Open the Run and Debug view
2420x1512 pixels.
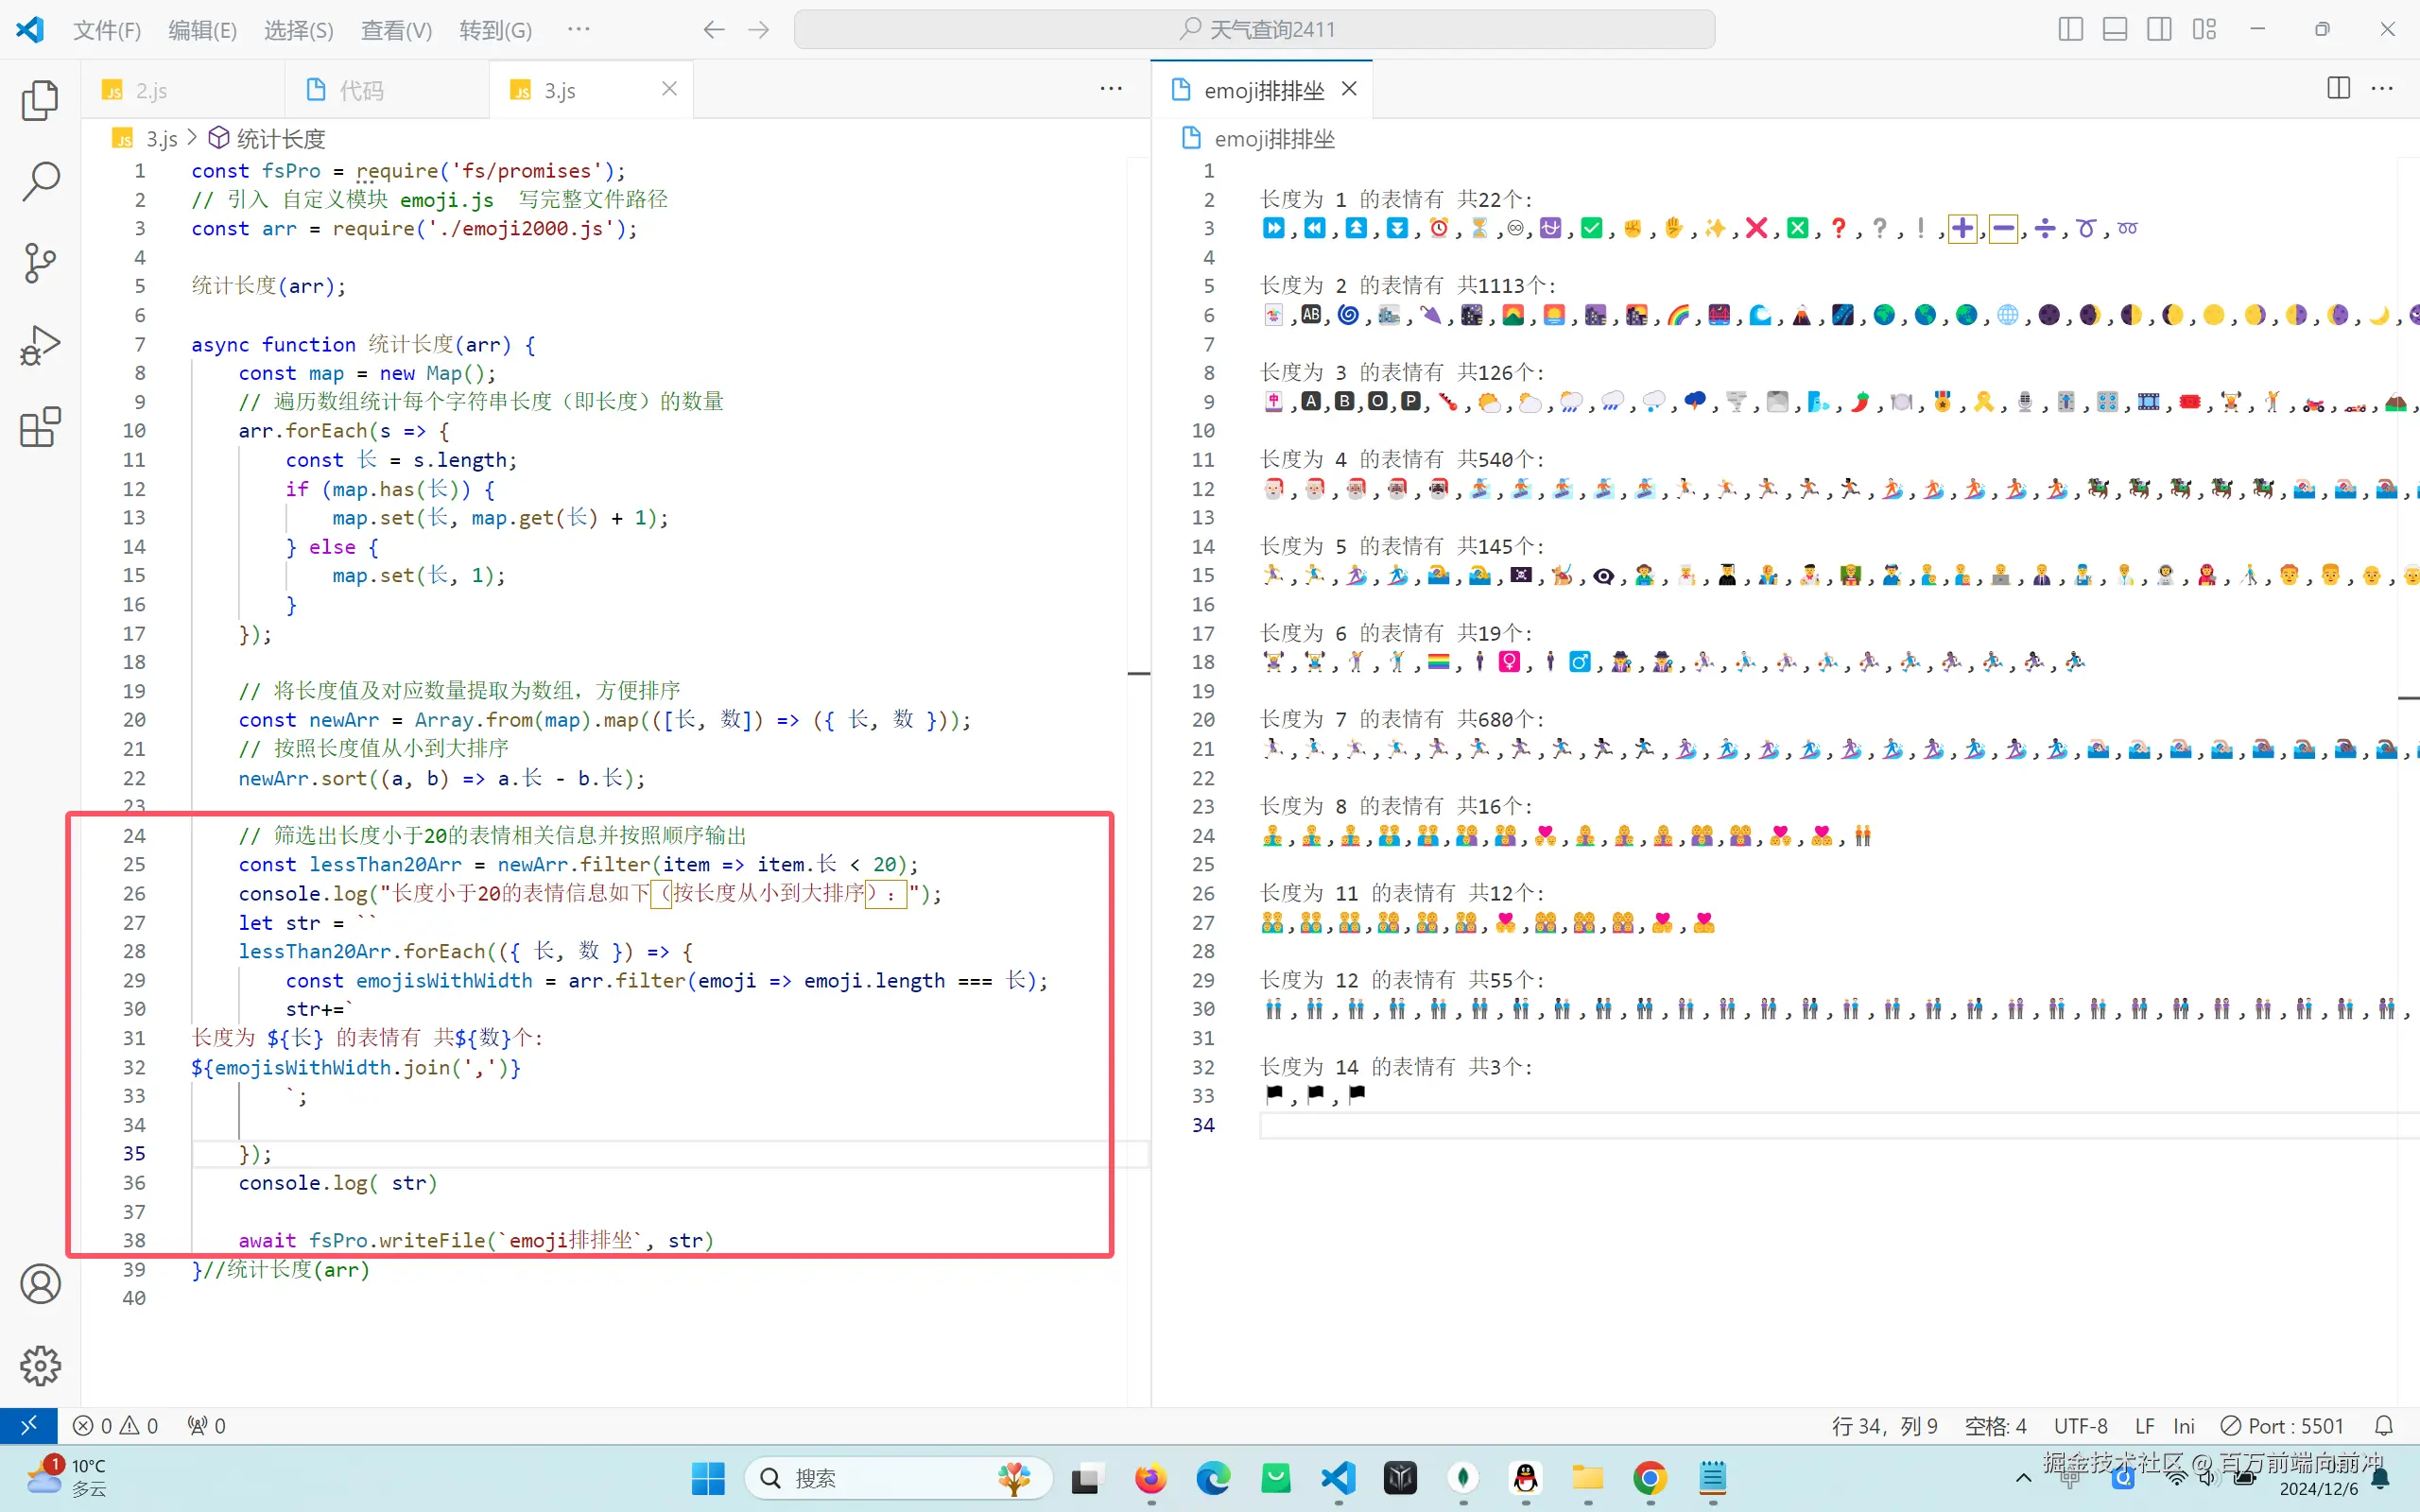pos(40,345)
